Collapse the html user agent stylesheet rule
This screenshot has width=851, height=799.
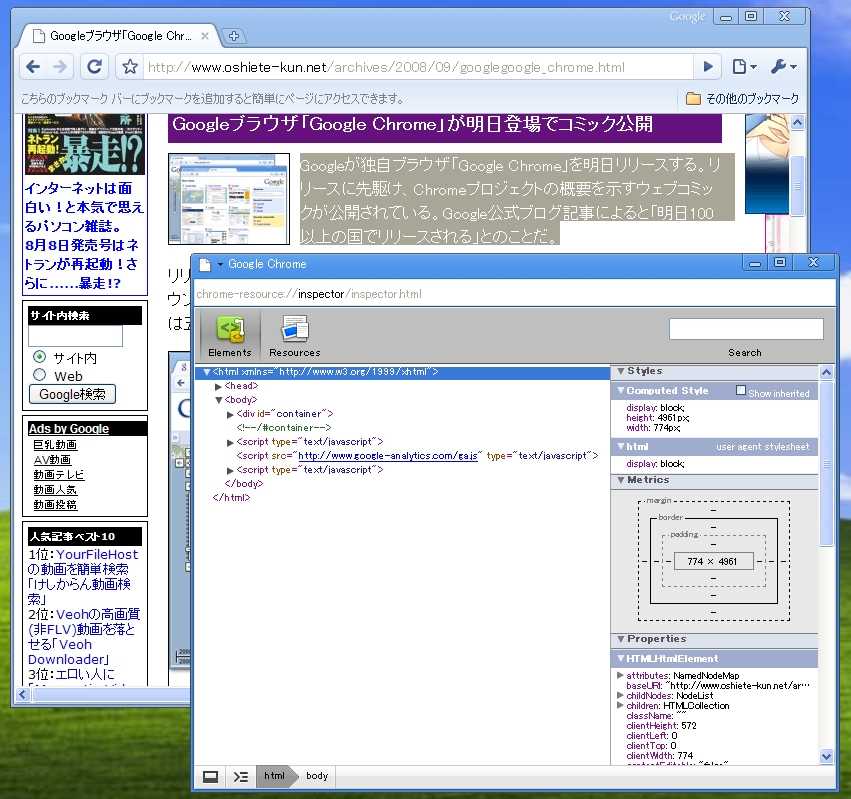coord(621,447)
